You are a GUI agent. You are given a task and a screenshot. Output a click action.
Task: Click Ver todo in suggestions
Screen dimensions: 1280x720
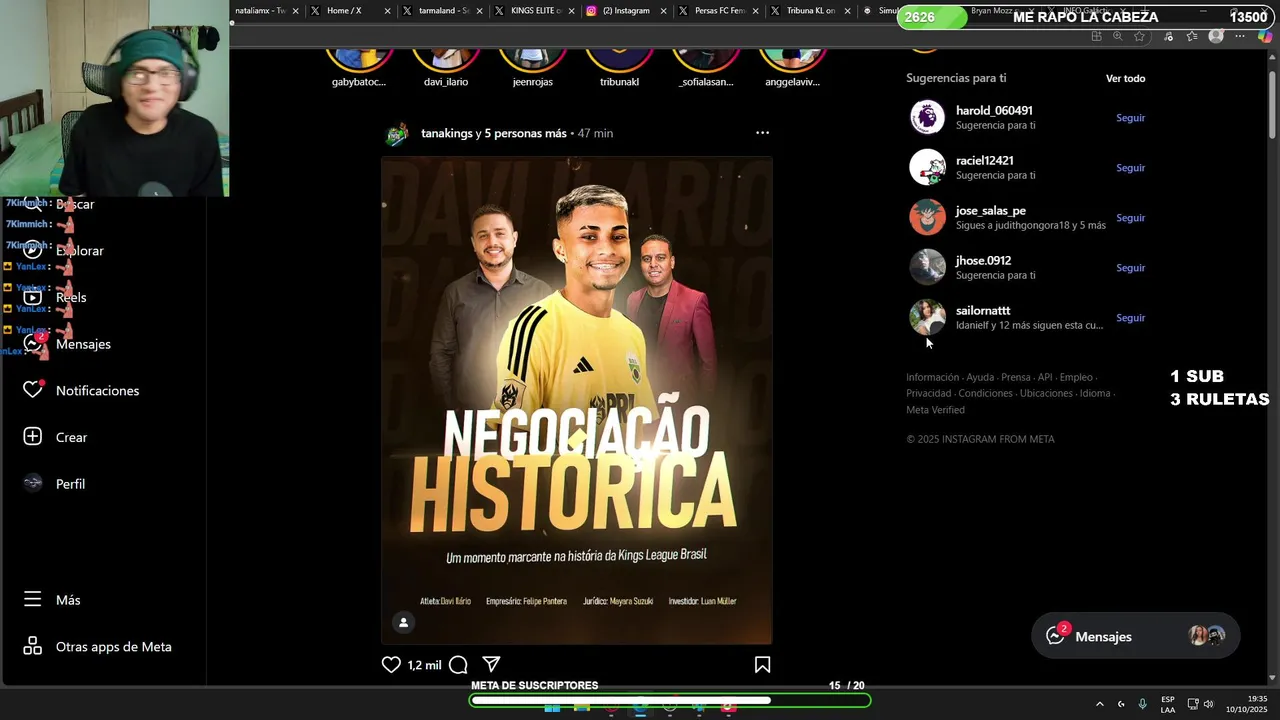tap(1125, 78)
